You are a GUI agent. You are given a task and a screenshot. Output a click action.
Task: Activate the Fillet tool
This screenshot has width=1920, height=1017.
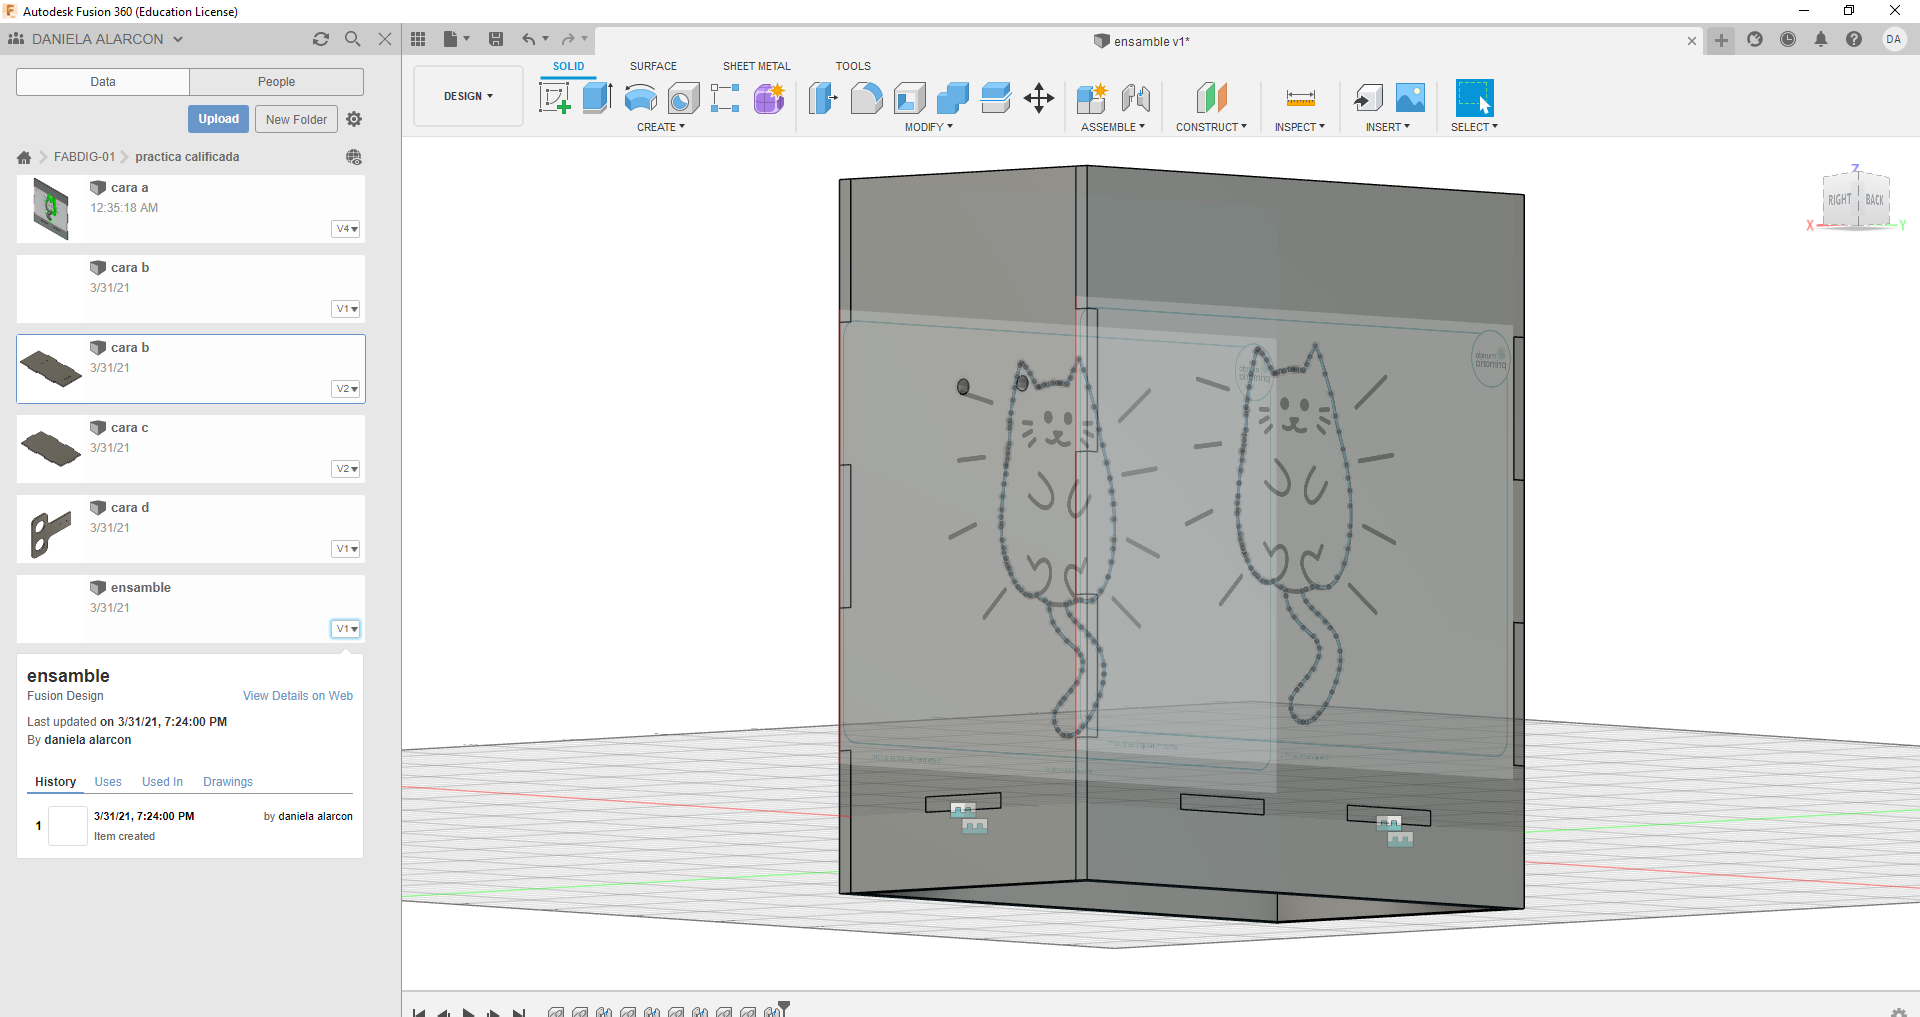867,98
